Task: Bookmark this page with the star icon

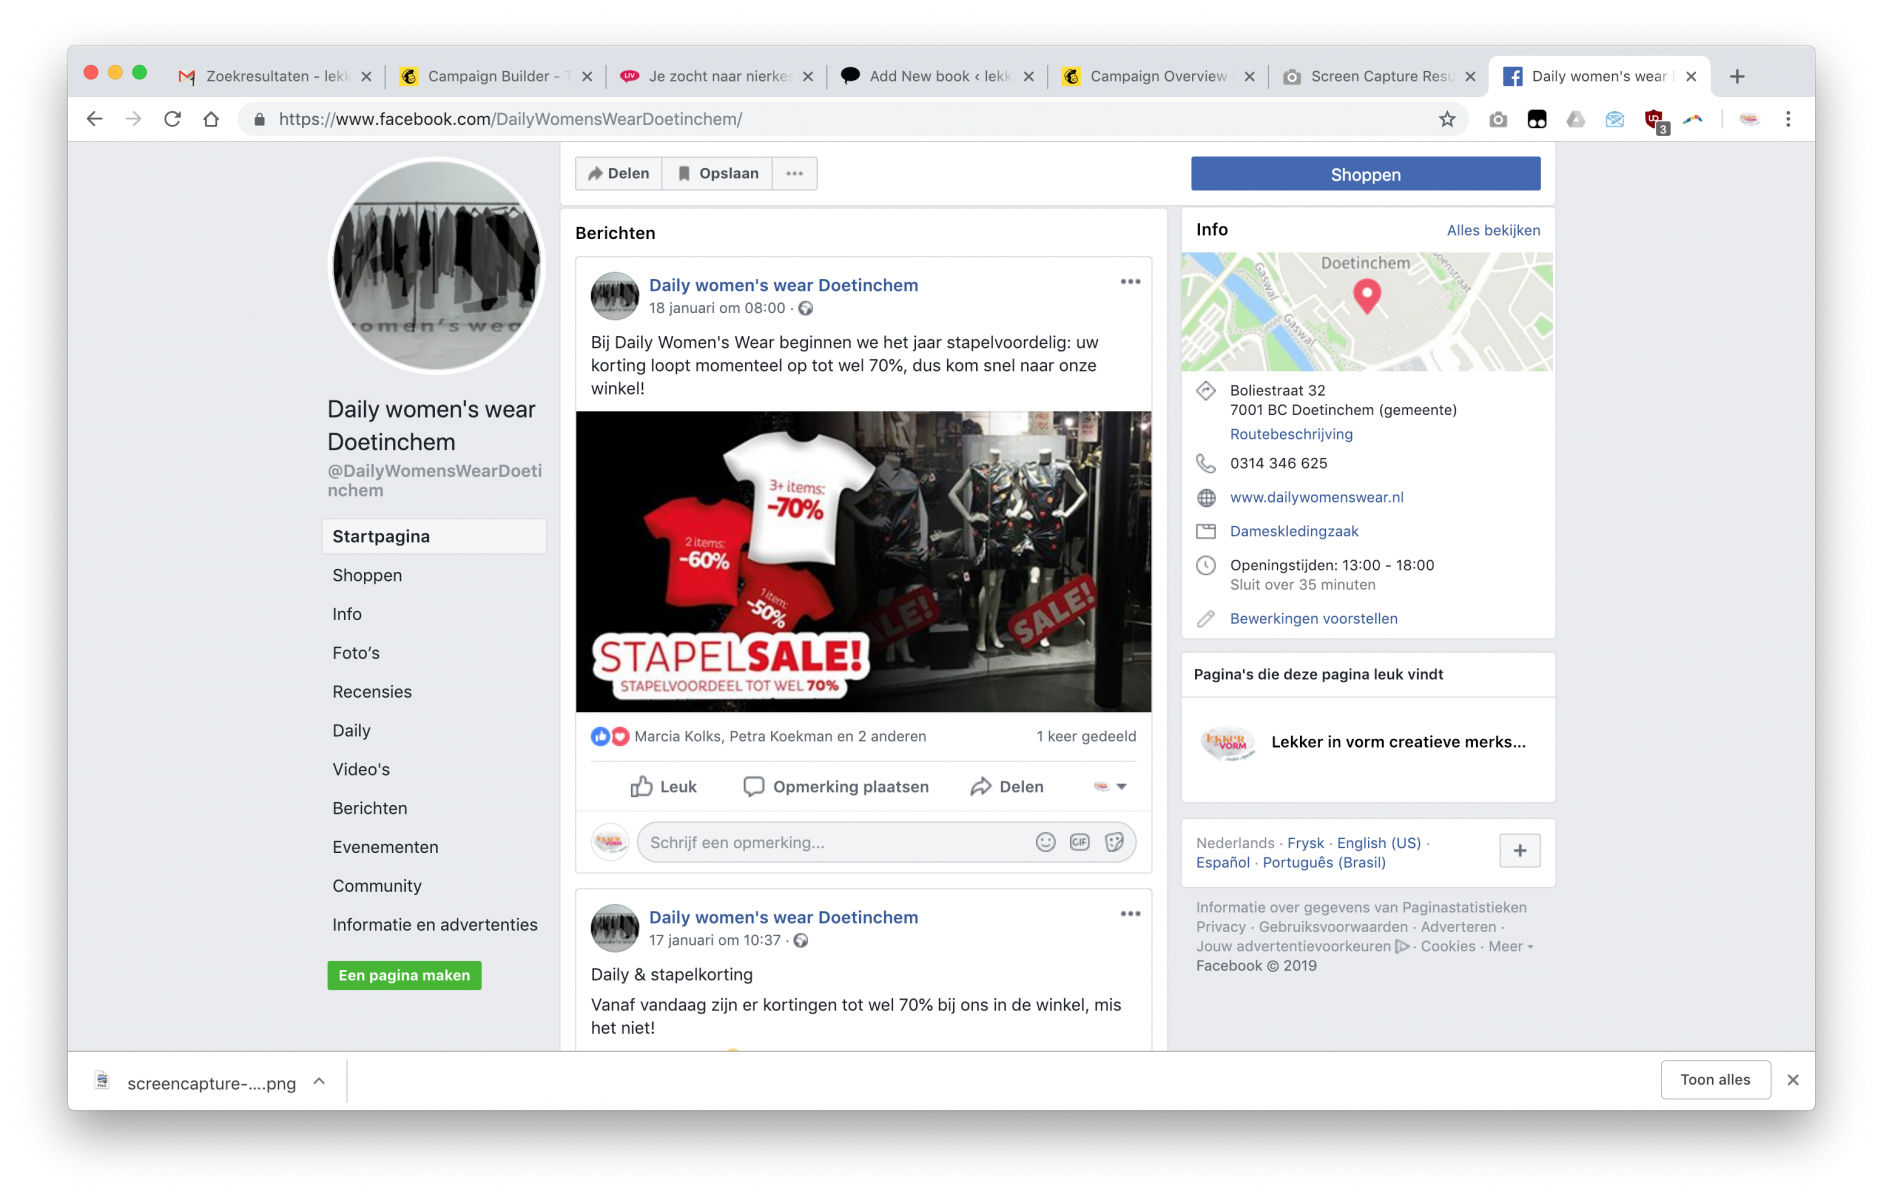Action: [1446, 119]
